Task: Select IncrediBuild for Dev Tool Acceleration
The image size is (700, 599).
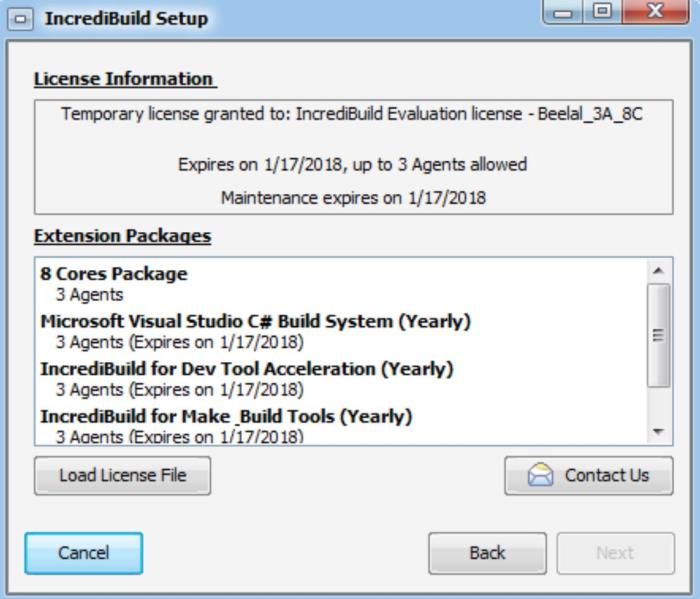Action: click(246, 369)
